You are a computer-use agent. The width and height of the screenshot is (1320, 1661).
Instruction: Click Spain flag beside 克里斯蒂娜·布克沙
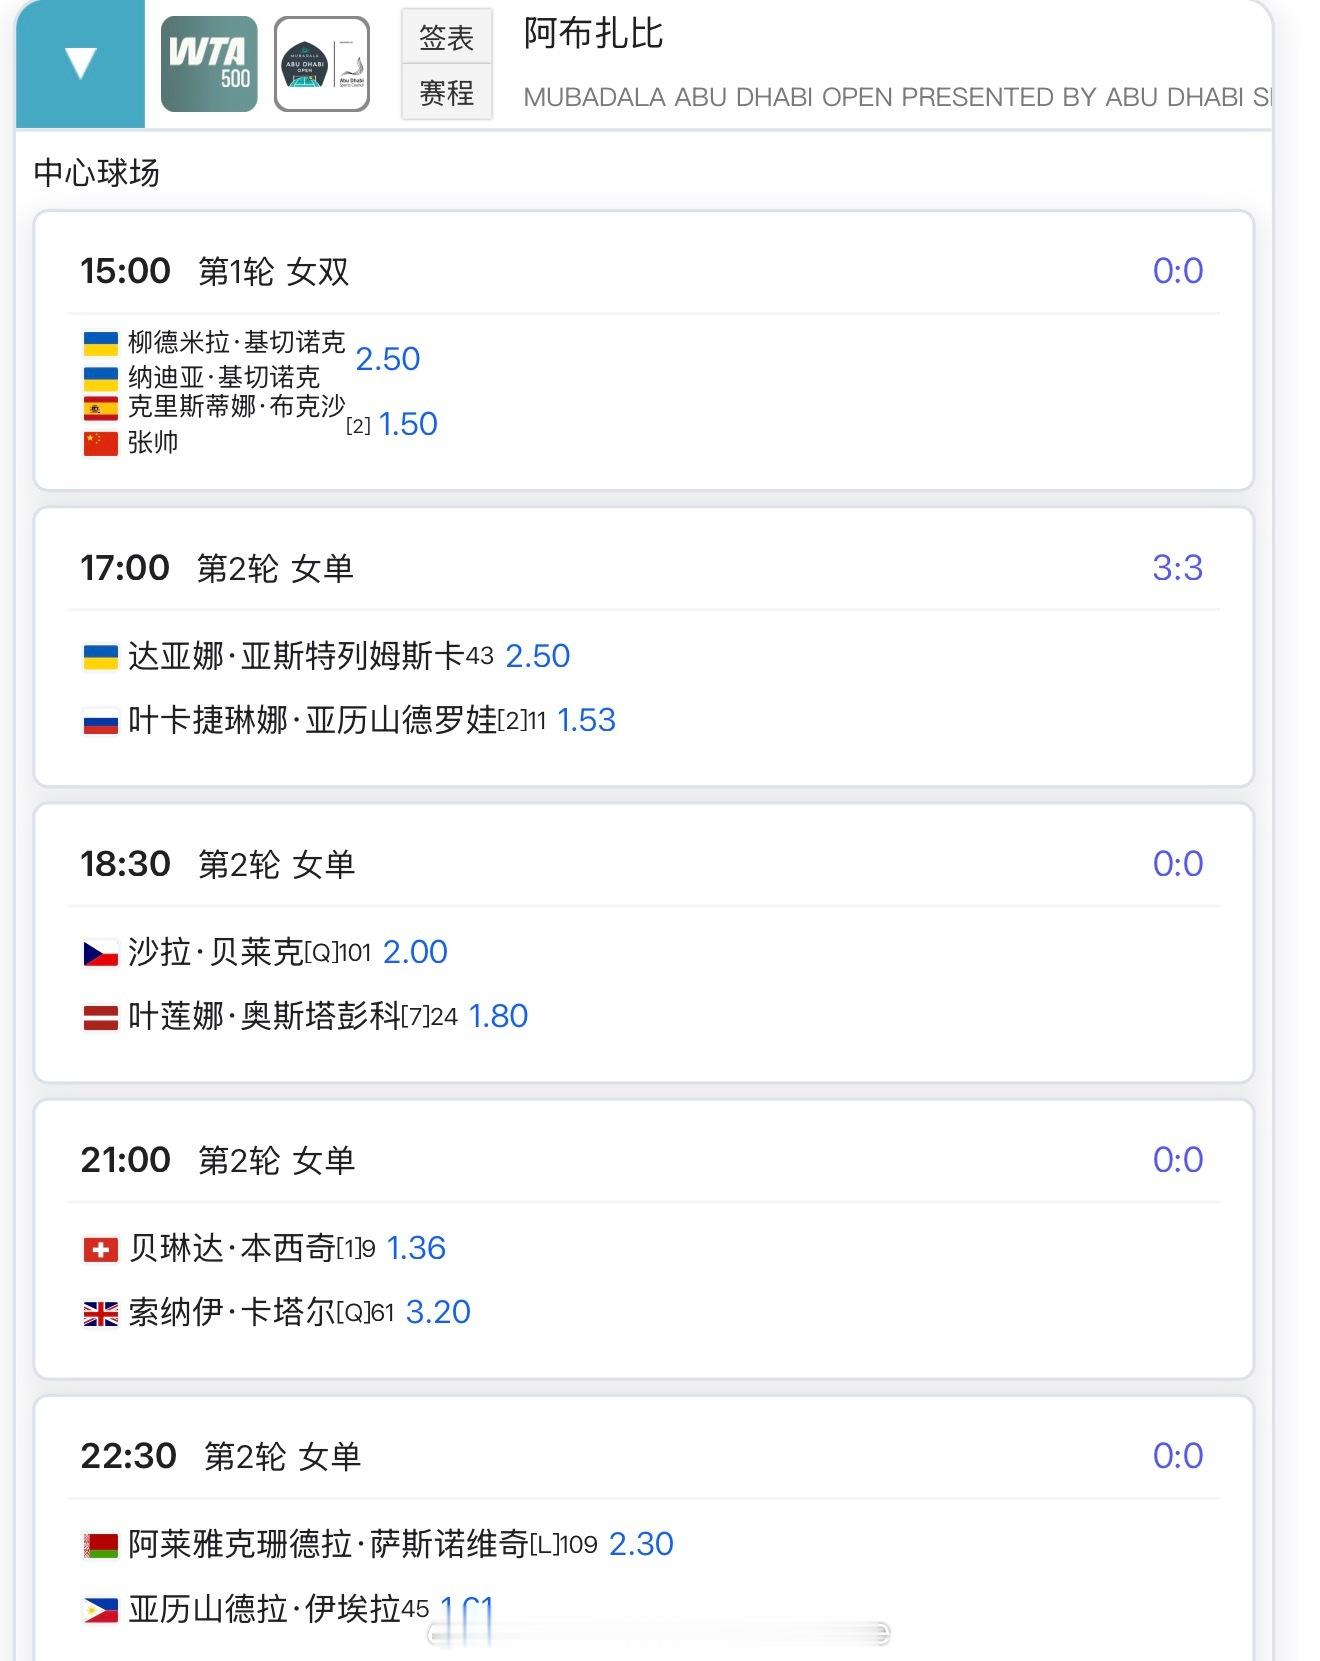[100, 408]
